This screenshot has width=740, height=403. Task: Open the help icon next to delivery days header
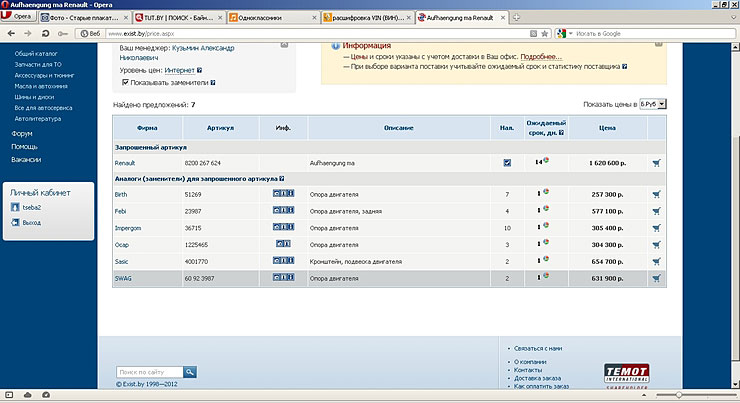click(561, 133)
